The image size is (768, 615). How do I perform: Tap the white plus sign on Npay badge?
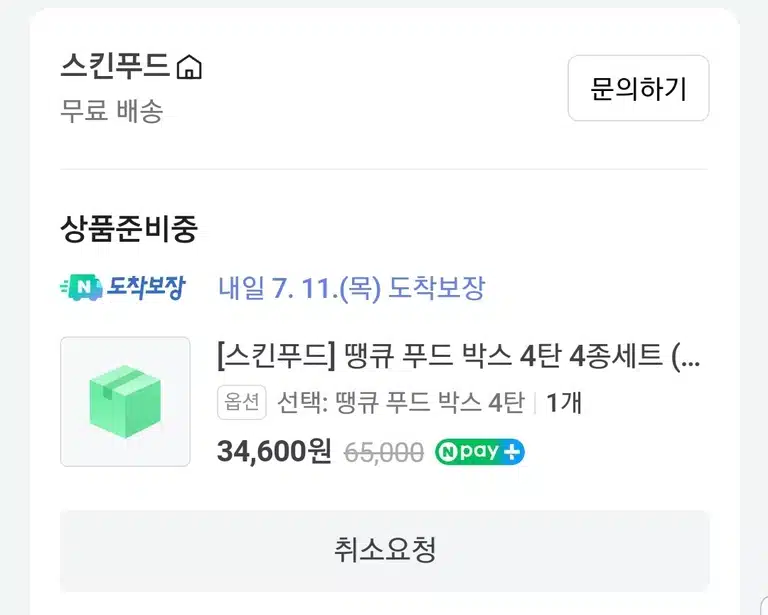click(x=512, y=451)
